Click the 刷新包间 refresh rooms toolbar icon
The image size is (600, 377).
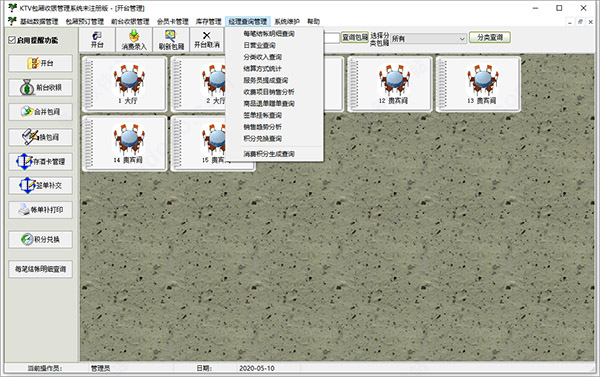[x=171, y=36]
